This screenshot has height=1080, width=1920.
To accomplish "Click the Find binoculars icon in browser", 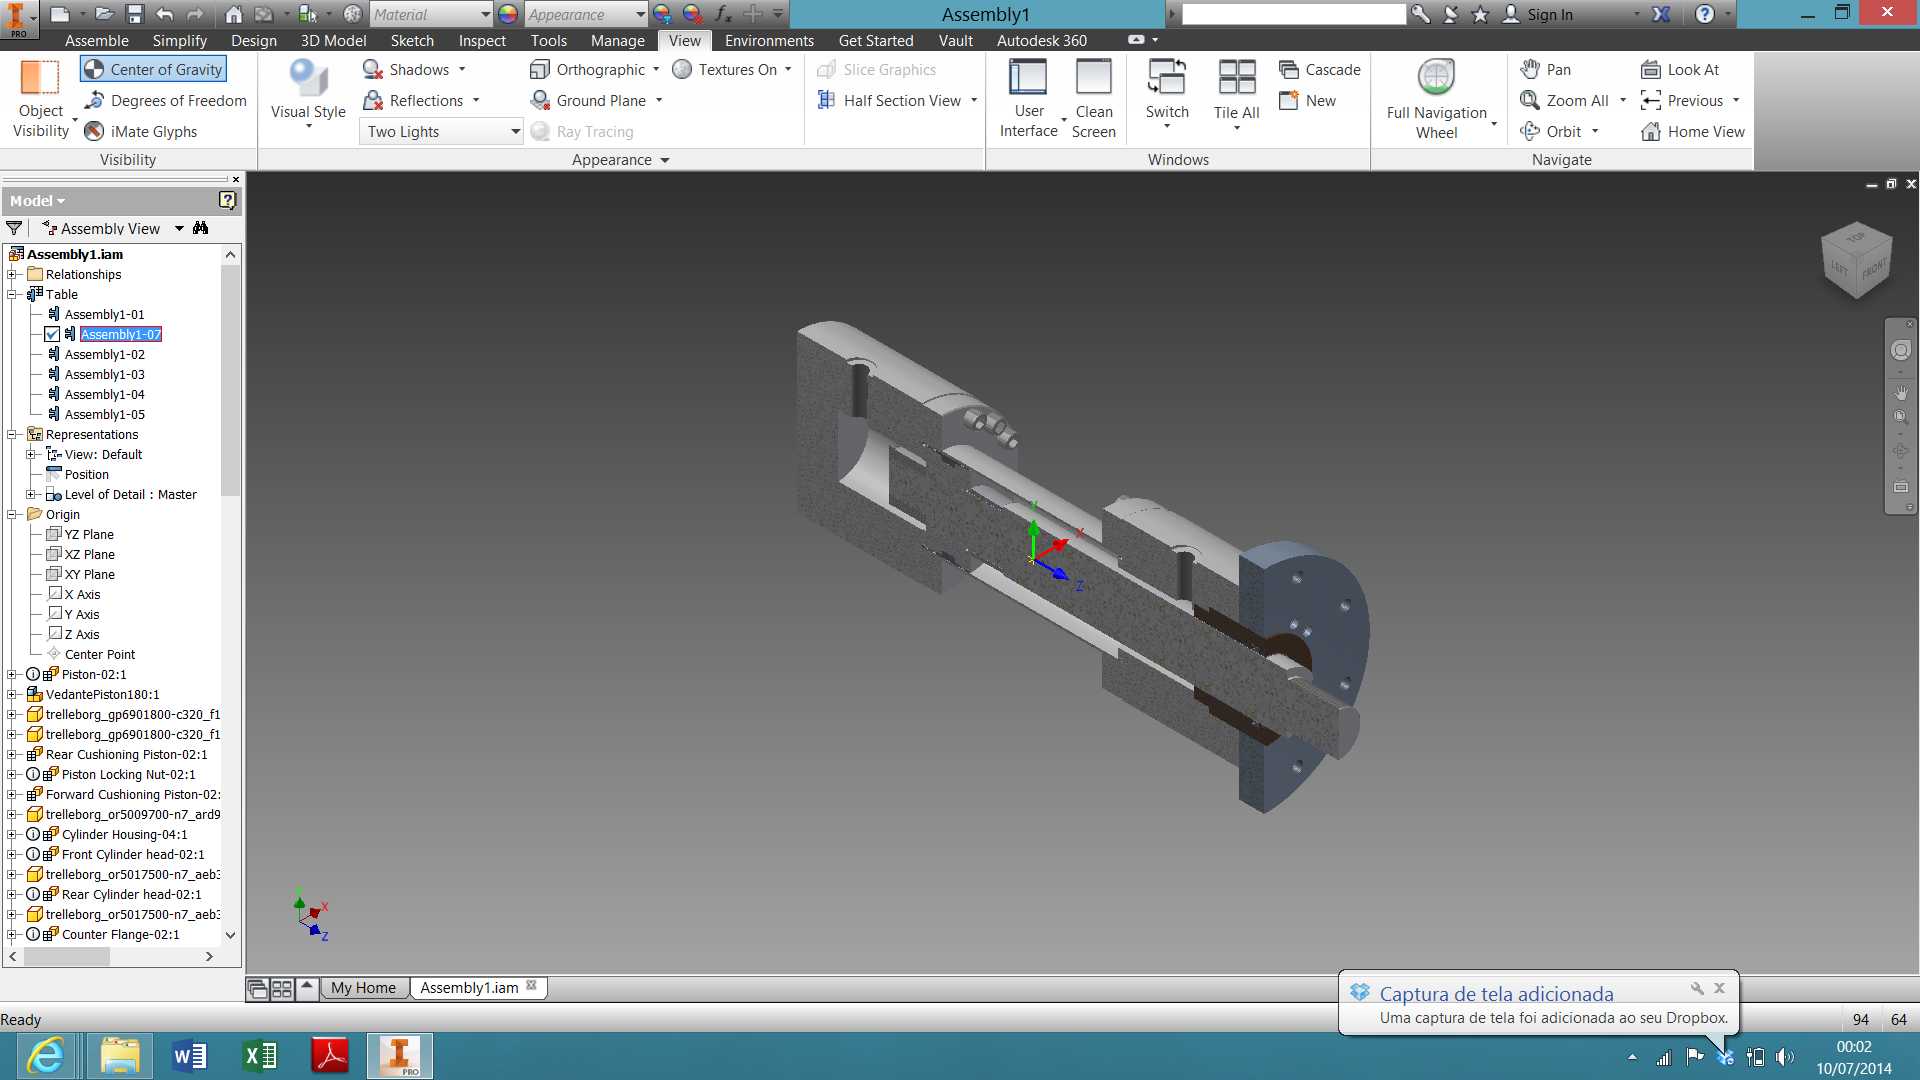I will (x=201, y=228).
